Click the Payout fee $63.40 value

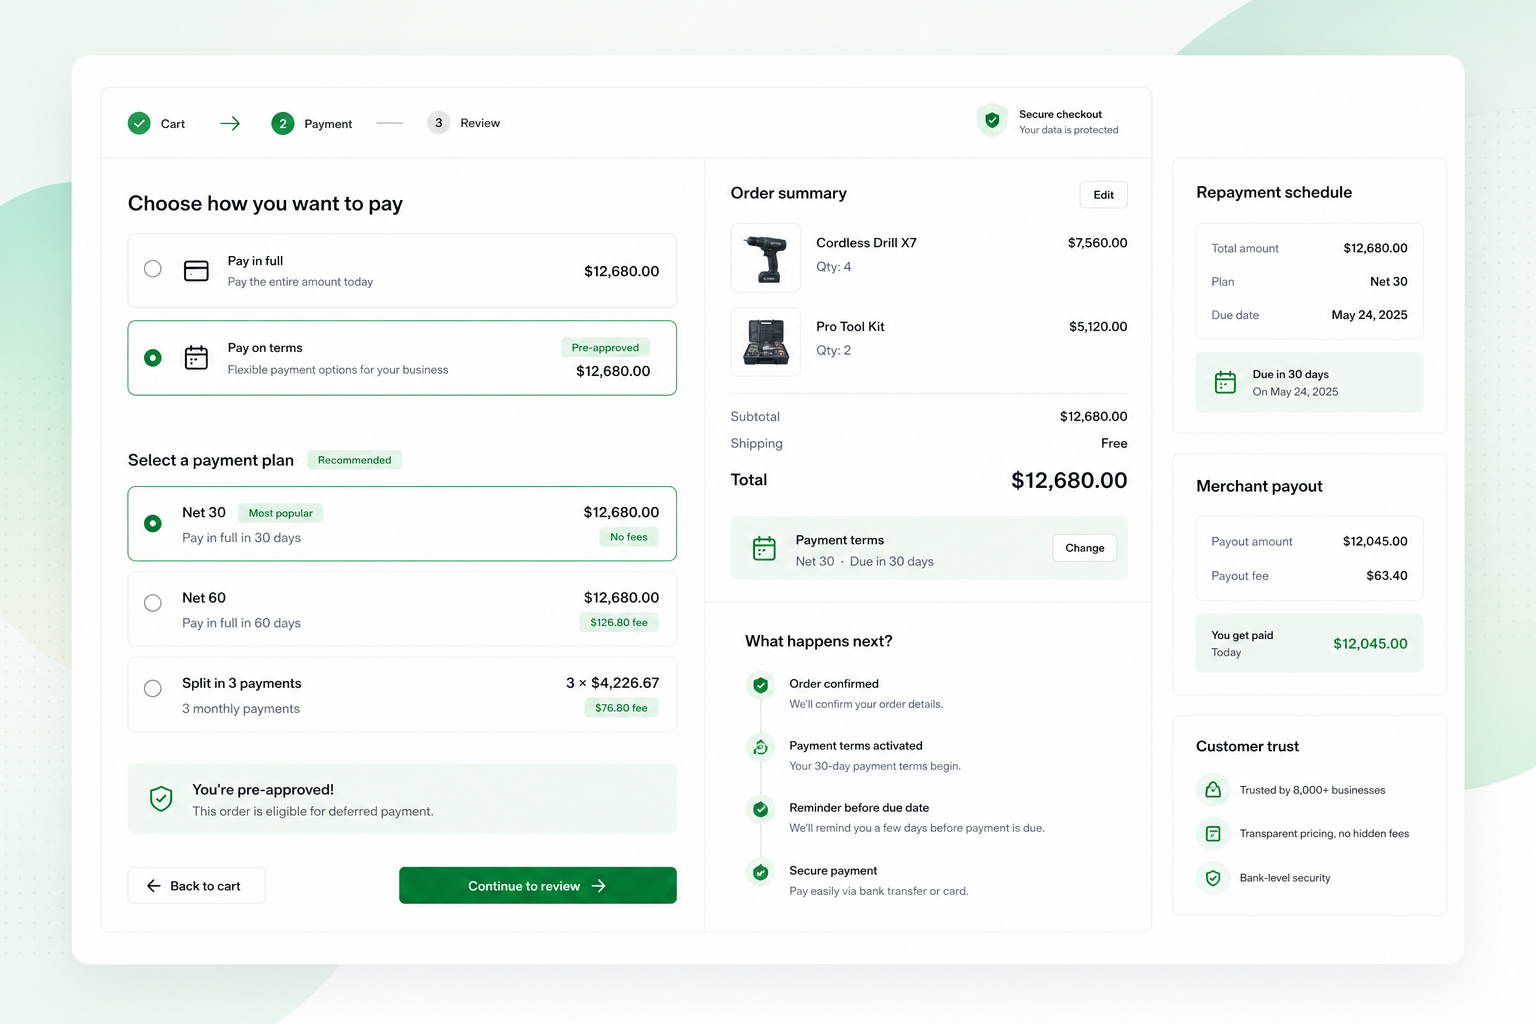tap(1386, 576)
